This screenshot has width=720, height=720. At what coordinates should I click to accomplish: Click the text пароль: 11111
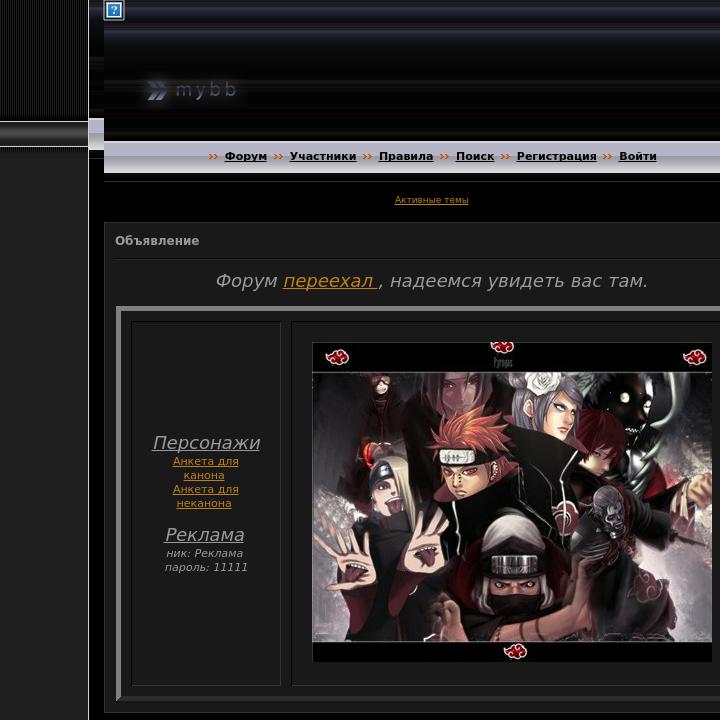(x=206, y=567)
